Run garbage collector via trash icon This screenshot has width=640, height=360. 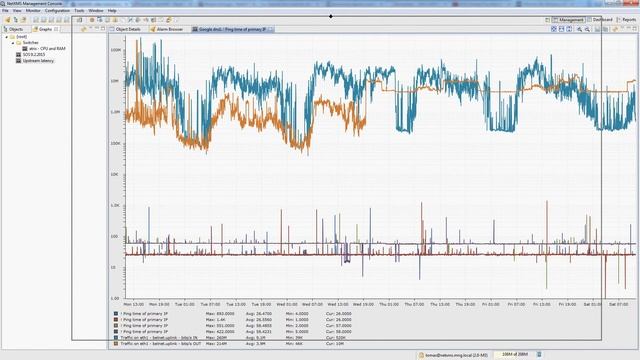point(539,355)
